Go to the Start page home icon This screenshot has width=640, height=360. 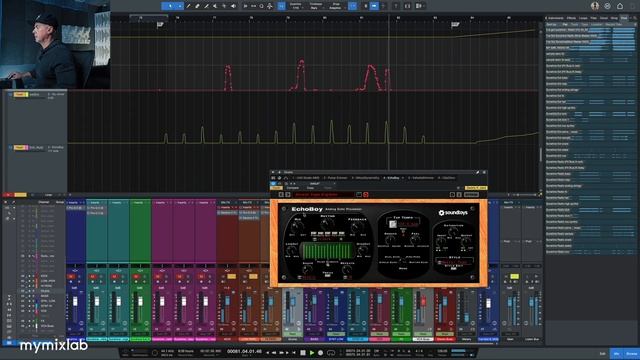click(x=620, y=6)
